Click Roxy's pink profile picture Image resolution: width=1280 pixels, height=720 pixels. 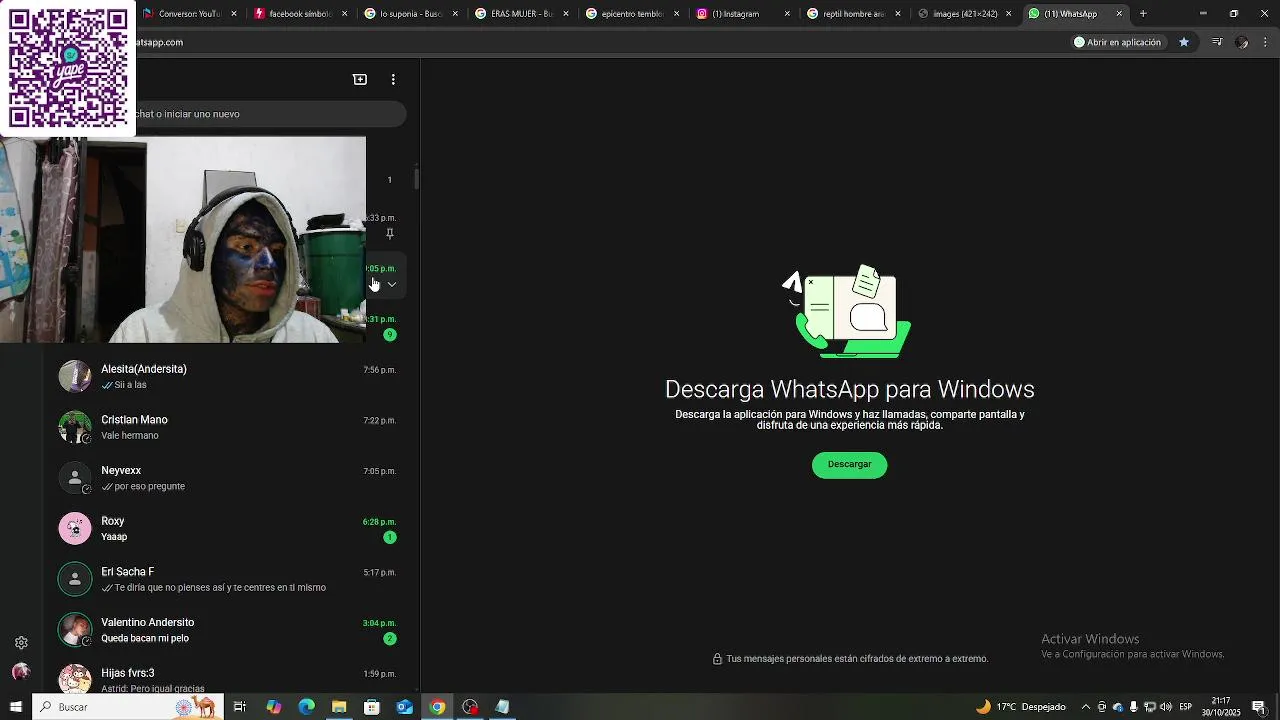click(75, 528)
